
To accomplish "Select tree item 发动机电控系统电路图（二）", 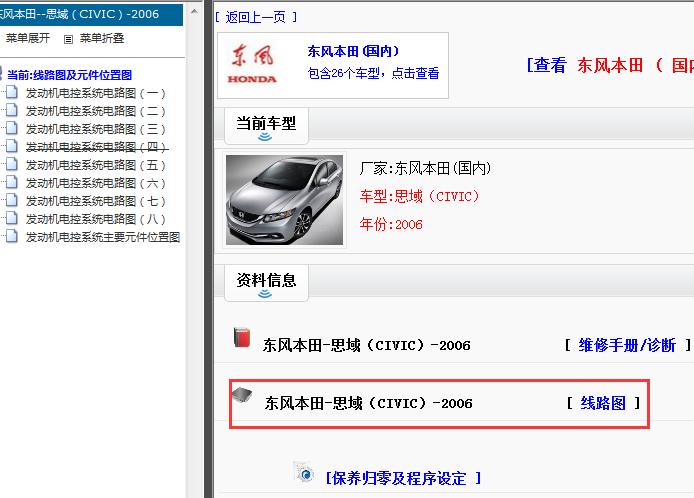I will click(95, 111).
